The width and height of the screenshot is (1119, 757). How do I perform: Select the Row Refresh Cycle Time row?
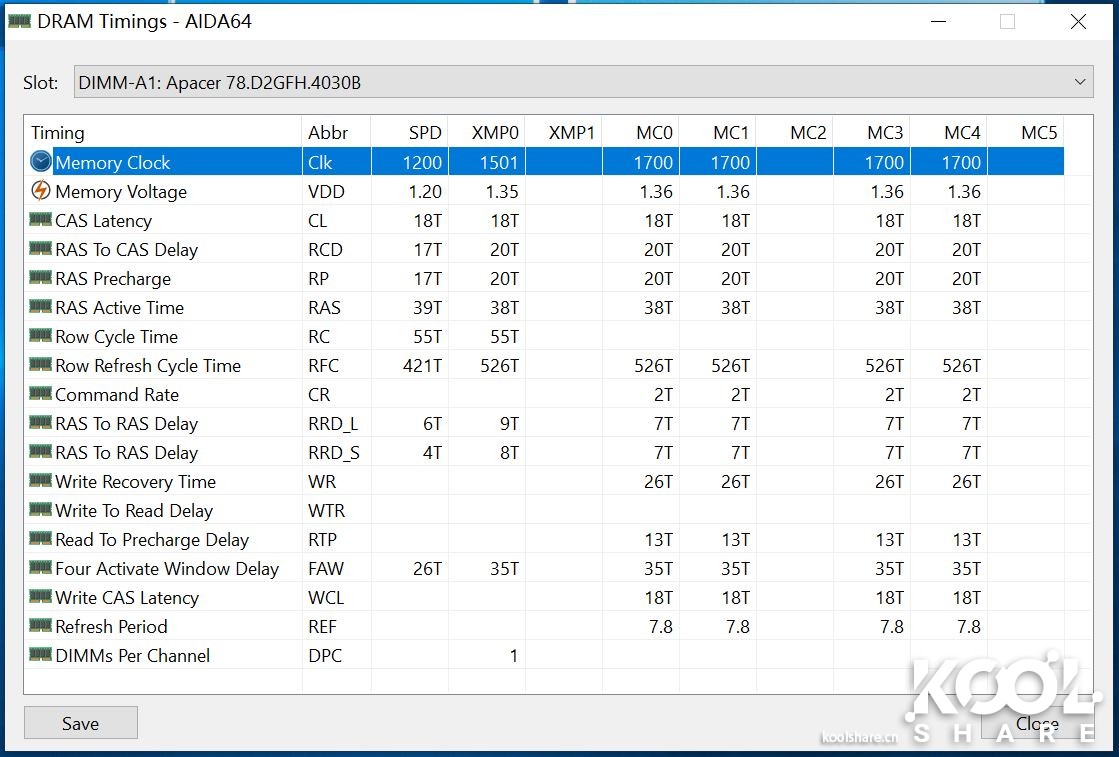point(148,366)
